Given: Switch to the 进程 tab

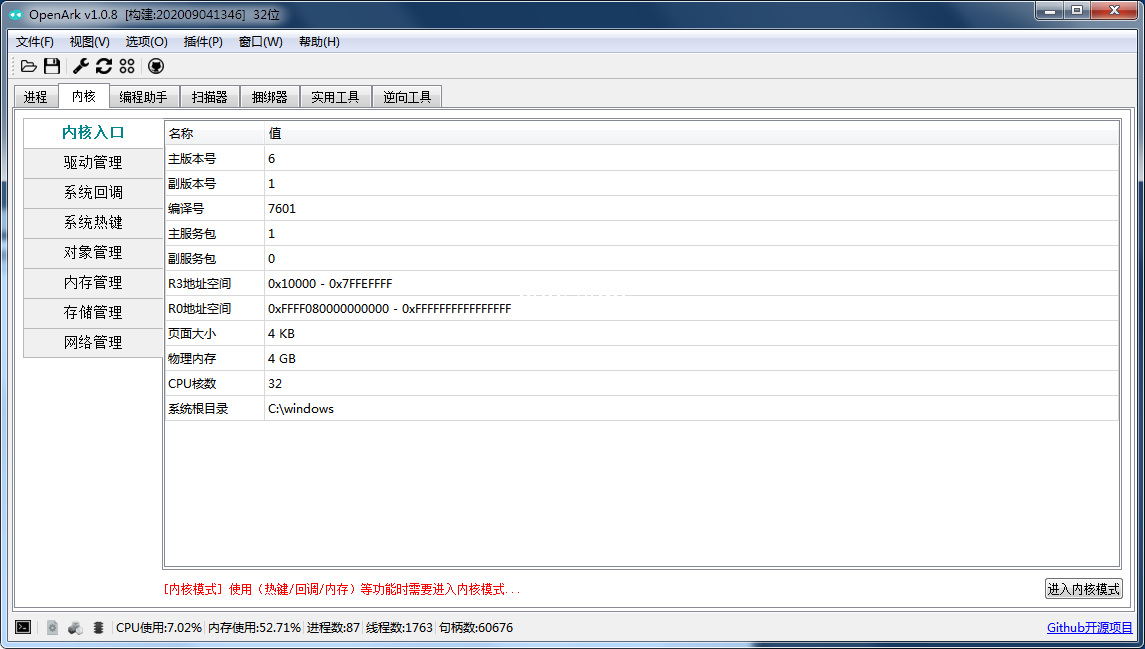Looking at the screenshot, I should click(36, 97).
